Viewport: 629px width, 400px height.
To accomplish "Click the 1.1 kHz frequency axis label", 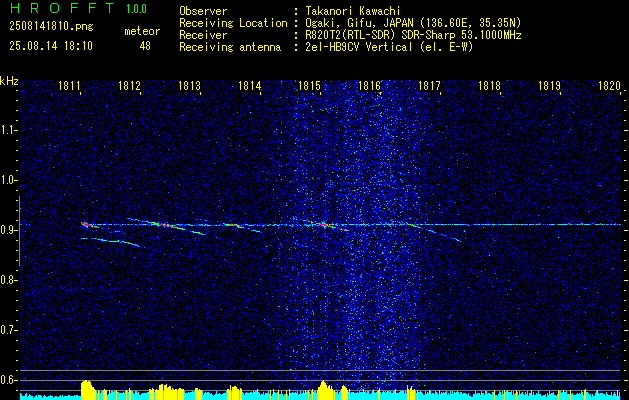I will point(7,130).
